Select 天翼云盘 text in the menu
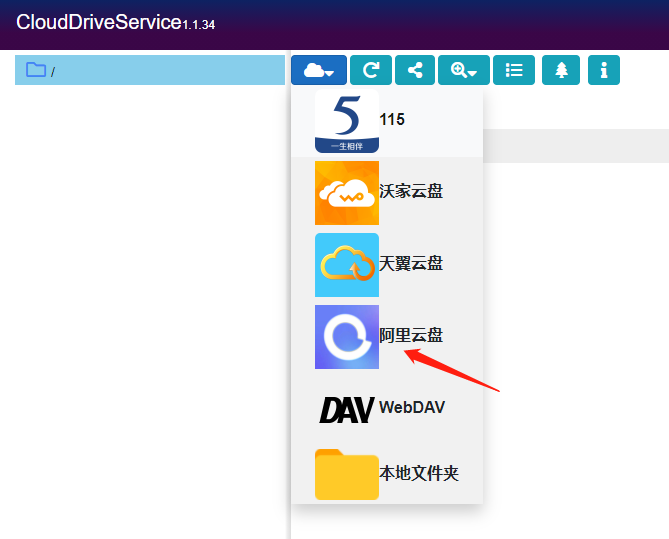The width and height of the screenshot is (669, 539). [x=411, y=264]
